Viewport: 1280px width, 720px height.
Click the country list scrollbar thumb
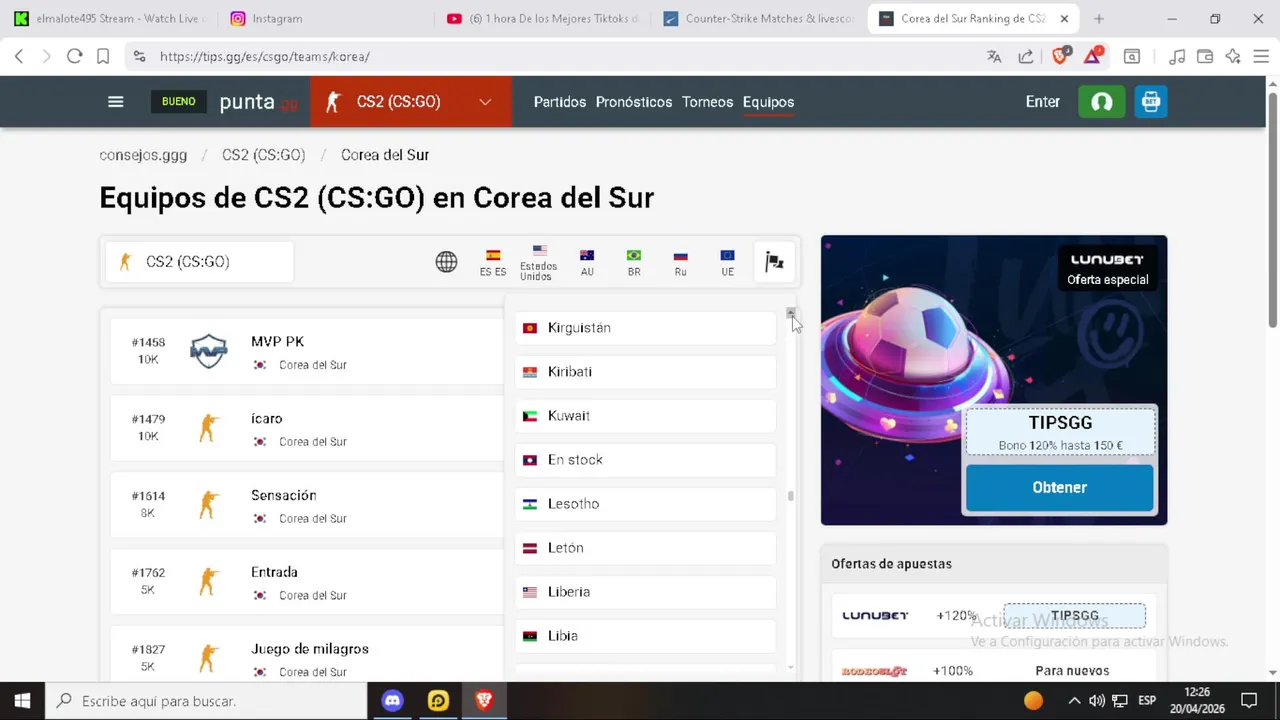click(791, 496)
